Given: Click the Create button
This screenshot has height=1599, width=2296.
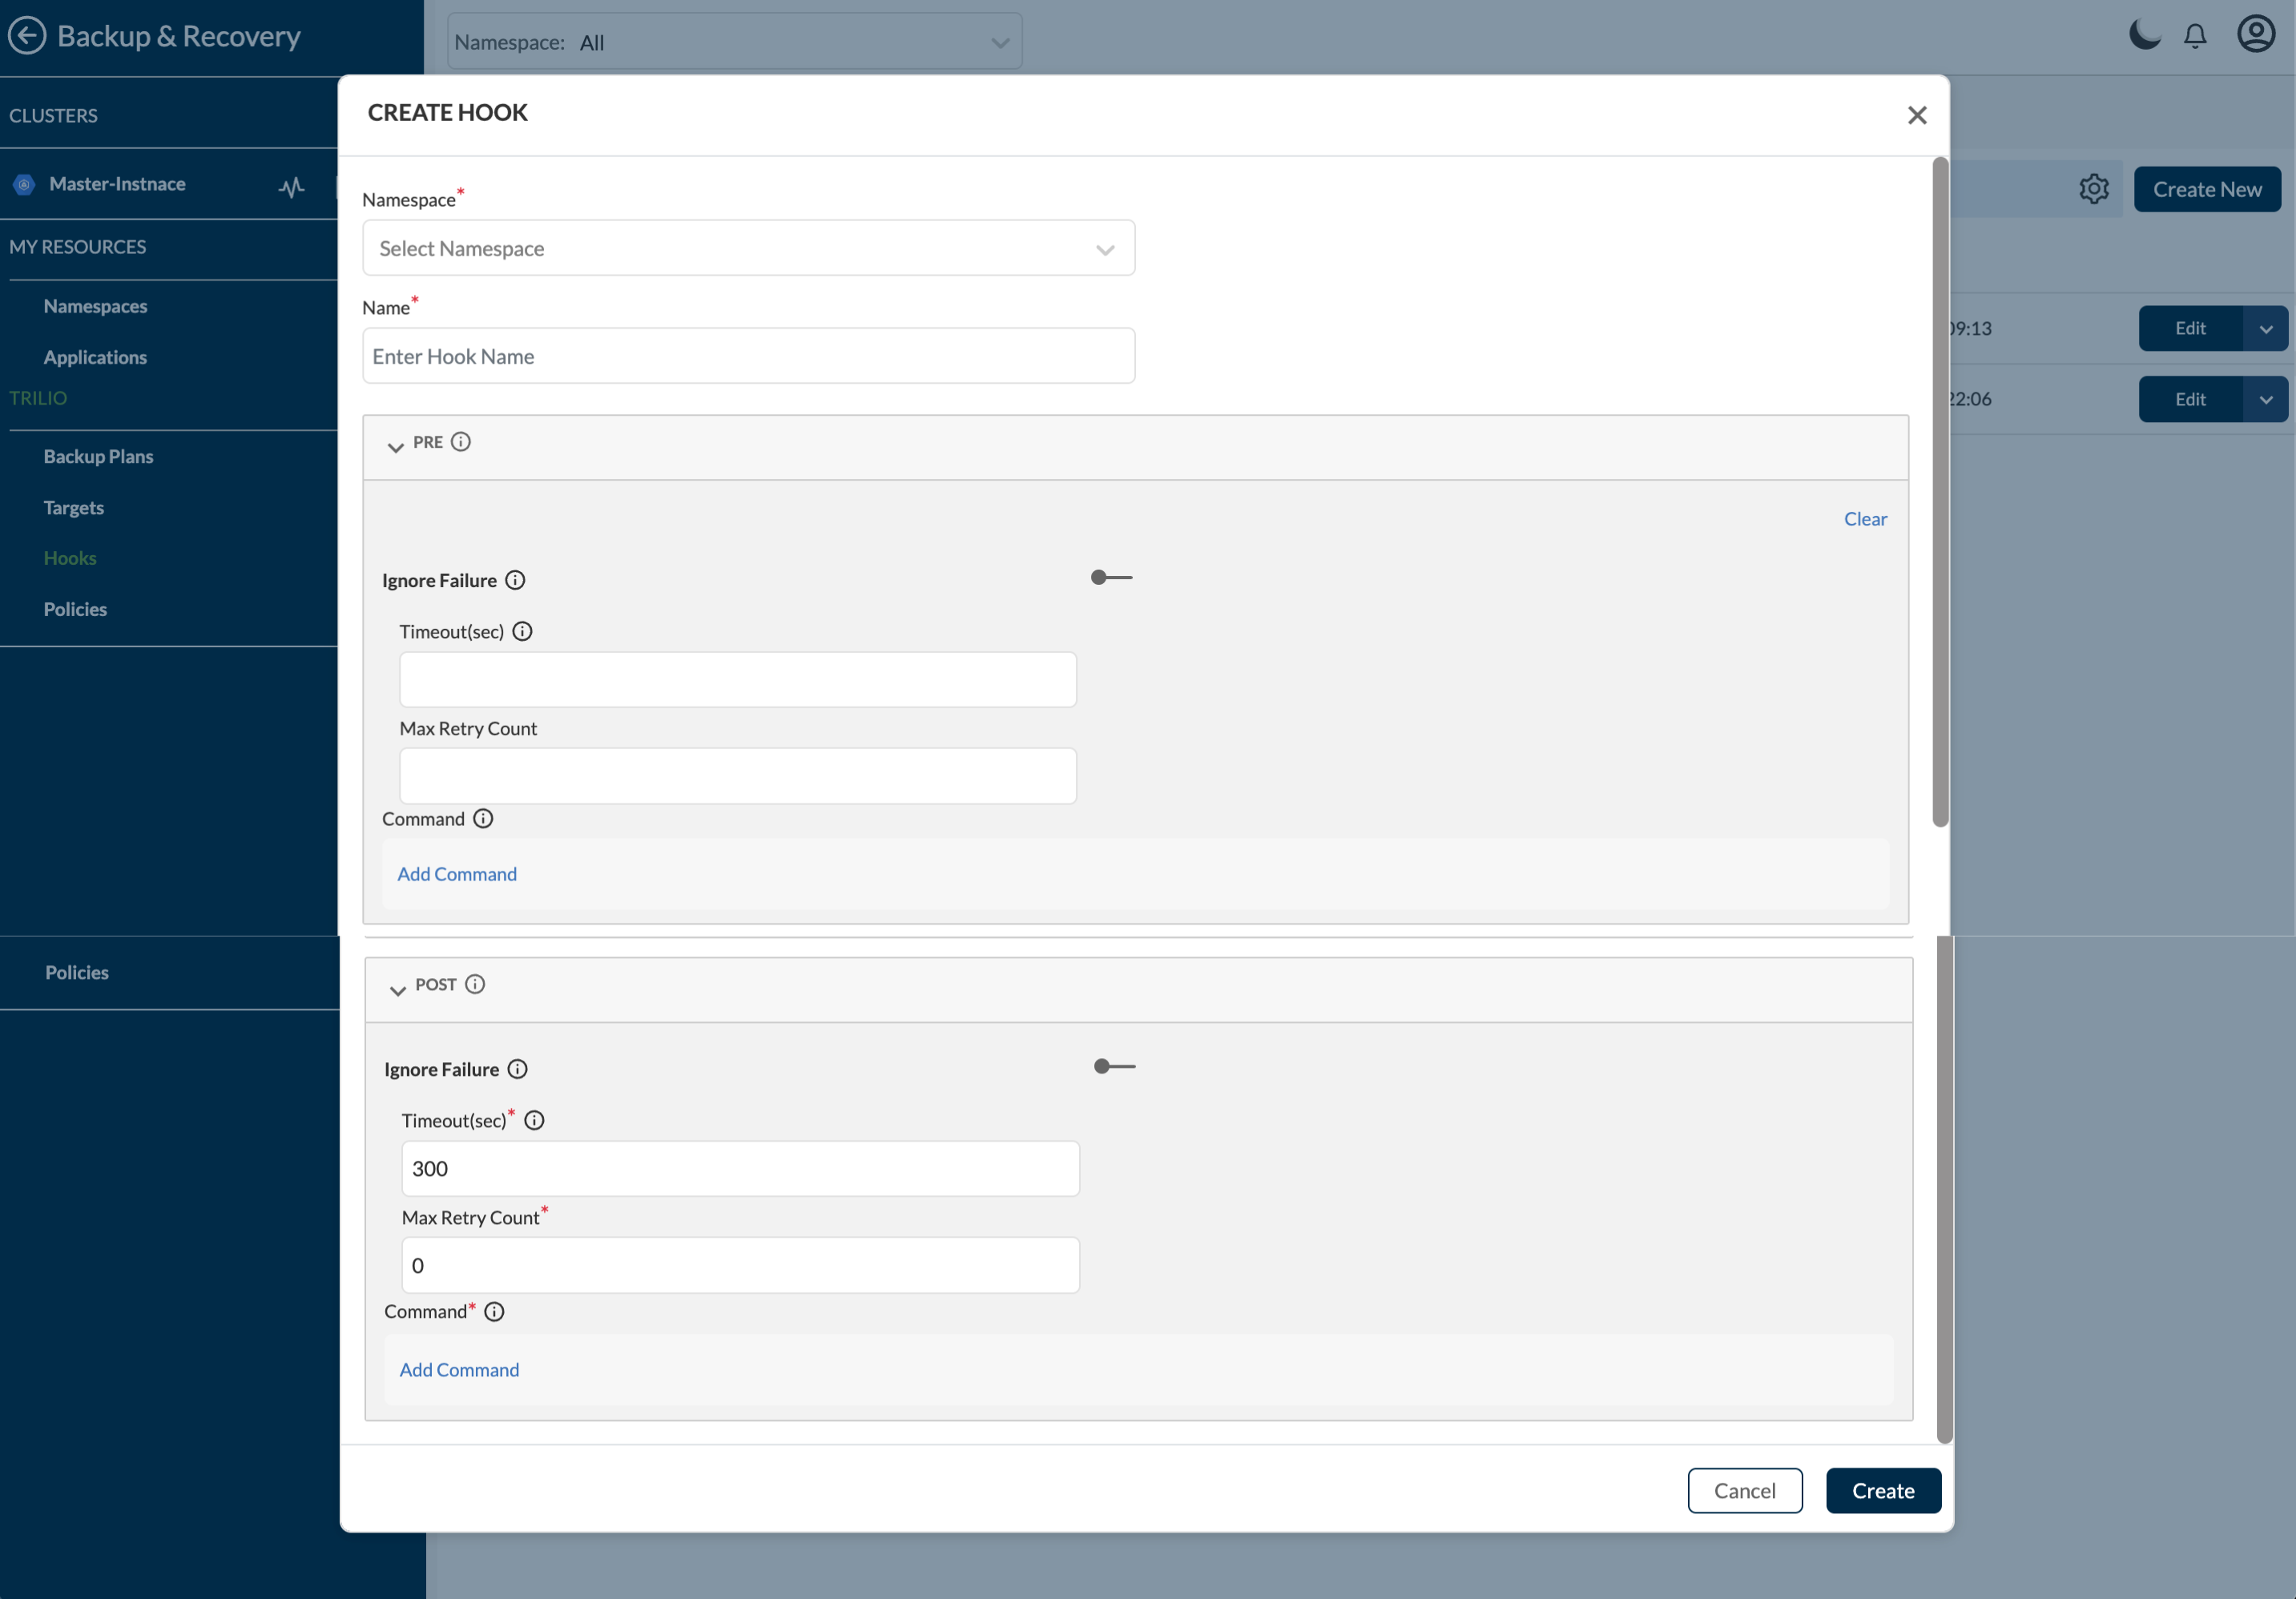Looking at the screenshot, I should [x=1883, y=1490].
